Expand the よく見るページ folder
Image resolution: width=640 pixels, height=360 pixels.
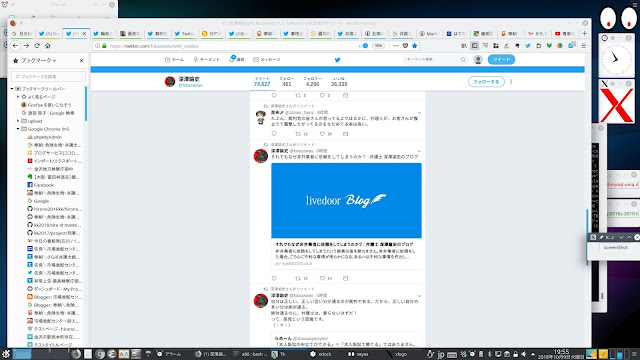point(18,97)
